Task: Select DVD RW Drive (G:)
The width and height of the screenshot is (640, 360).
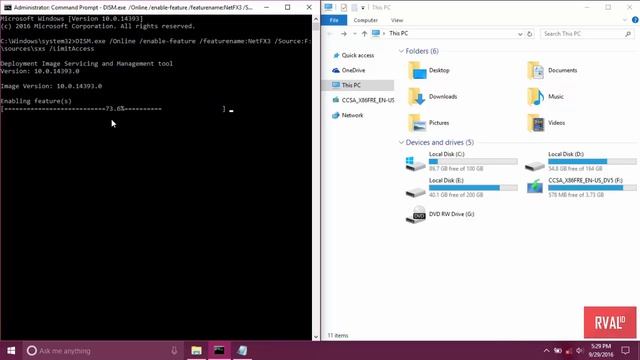Action: [x=440, y=214]
